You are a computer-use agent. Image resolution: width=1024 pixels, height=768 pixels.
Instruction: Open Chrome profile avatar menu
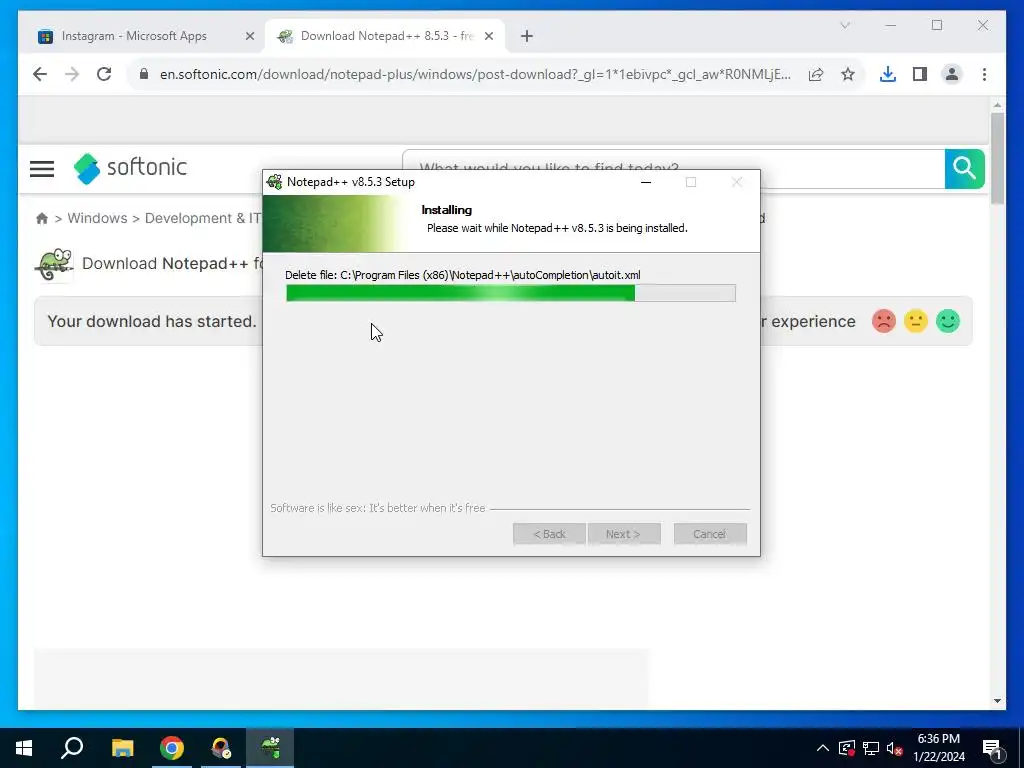point(952,74)
